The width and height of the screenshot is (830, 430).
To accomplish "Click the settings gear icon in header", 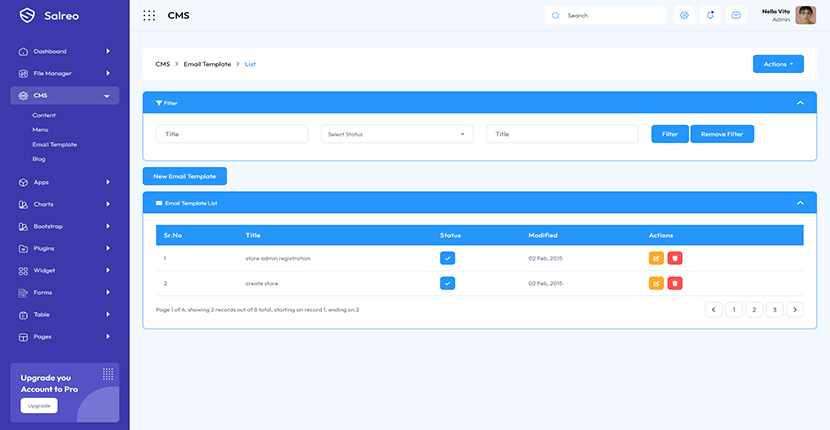I will (x=684, y=15).
